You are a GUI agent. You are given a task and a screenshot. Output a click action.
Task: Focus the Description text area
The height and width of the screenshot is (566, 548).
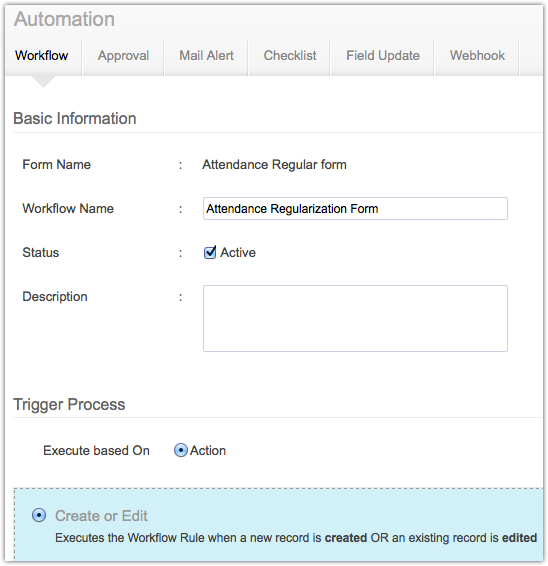(355, 318)
